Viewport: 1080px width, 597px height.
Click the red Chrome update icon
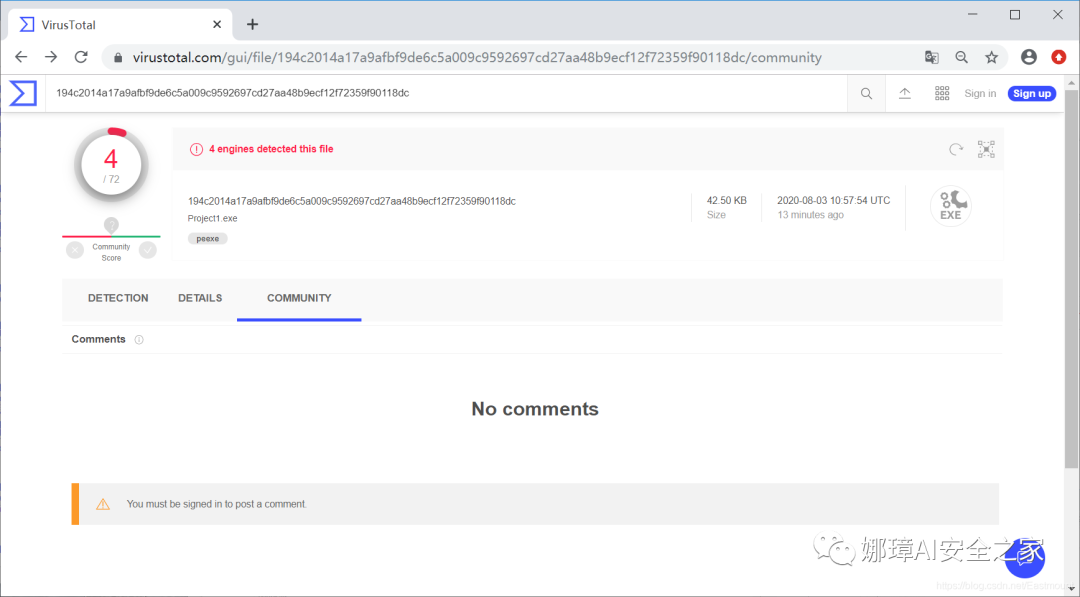1059,57
